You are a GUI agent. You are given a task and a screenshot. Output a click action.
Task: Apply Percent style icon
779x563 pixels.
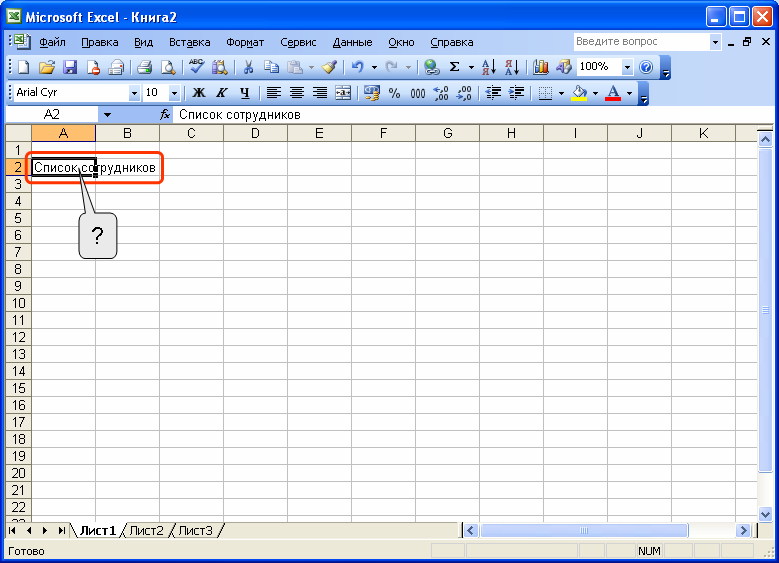394,93
